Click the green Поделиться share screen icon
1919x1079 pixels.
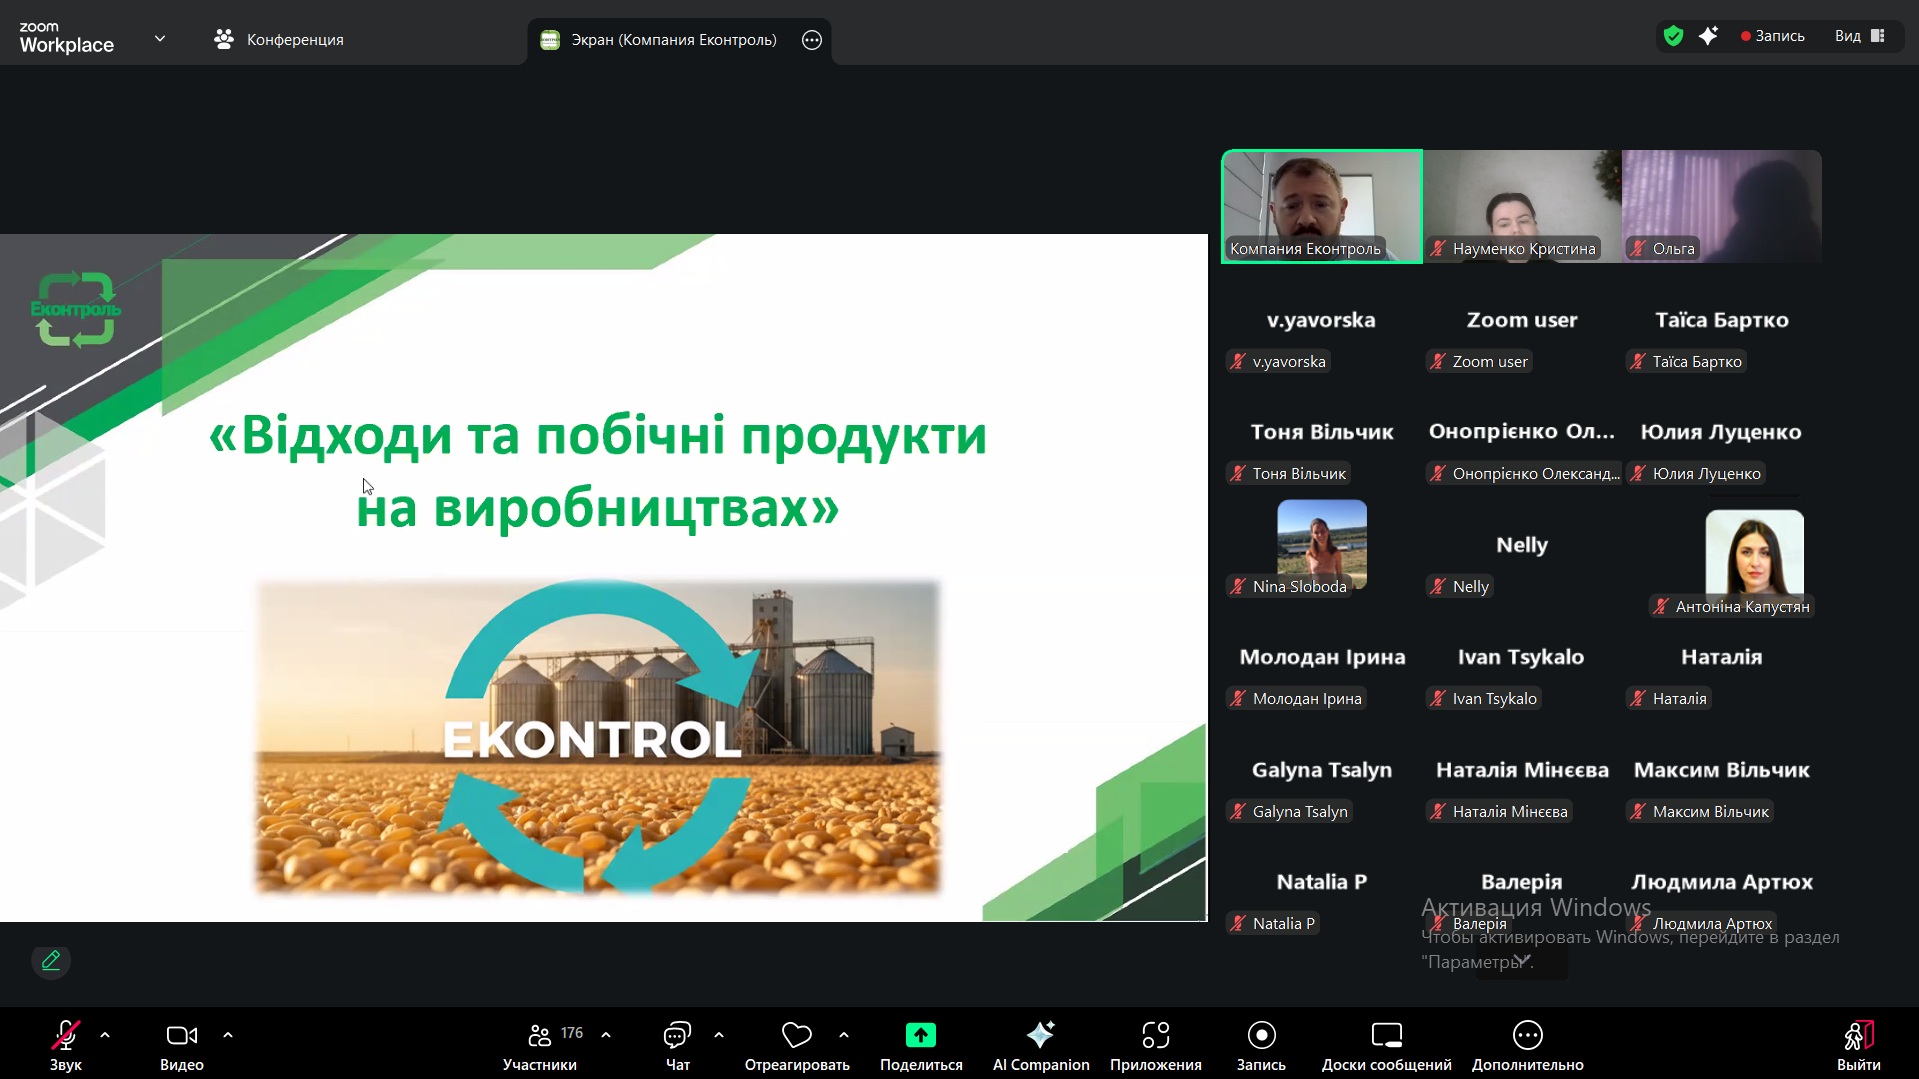920,1035
